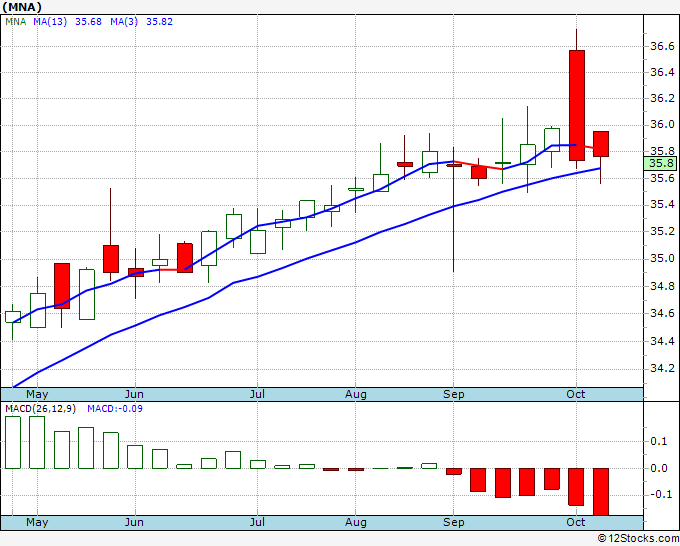Image resolution: width=680 pixels, height=546 pixels.
Task: Click the MA(13) legend label
Action: (50, 22)
